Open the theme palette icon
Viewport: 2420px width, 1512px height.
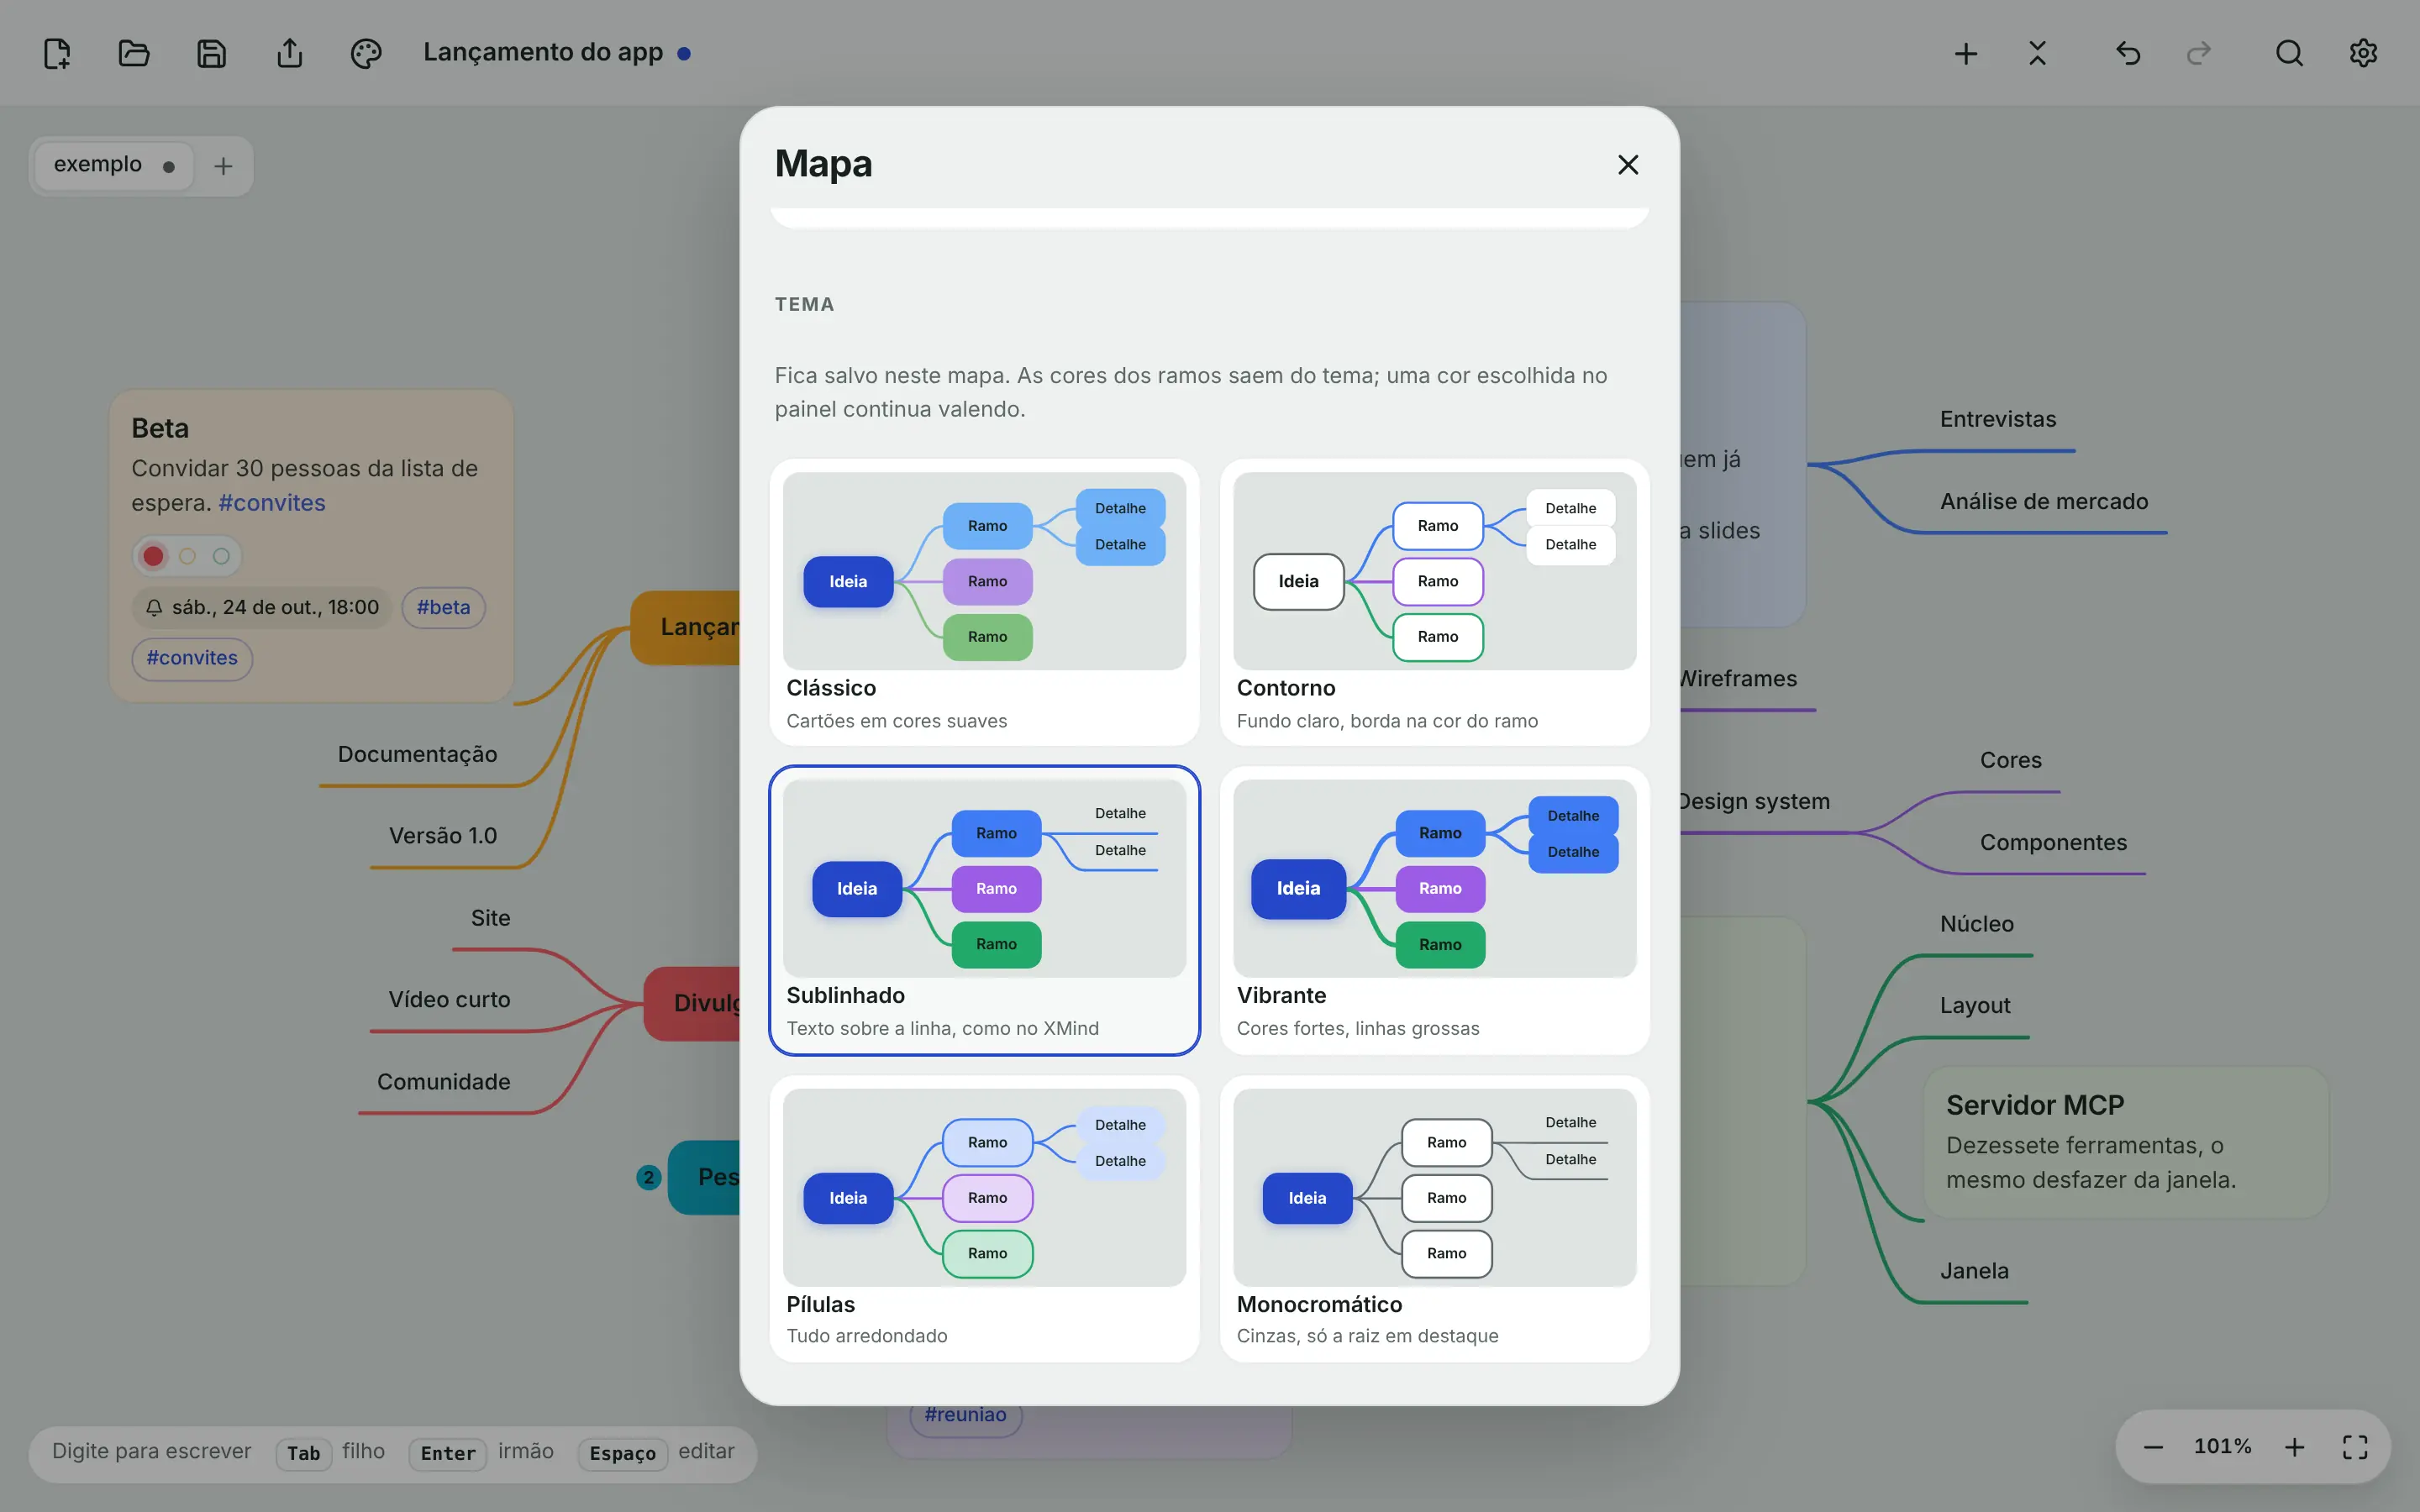click(366, 53)
